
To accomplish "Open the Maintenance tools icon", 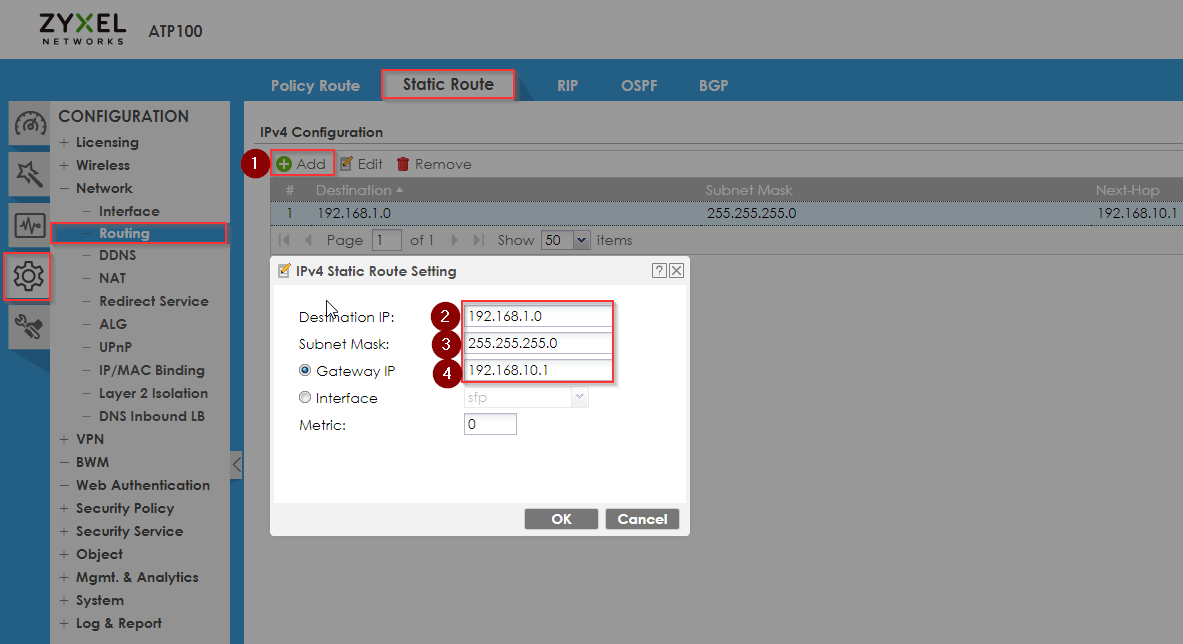I will 29,327.
